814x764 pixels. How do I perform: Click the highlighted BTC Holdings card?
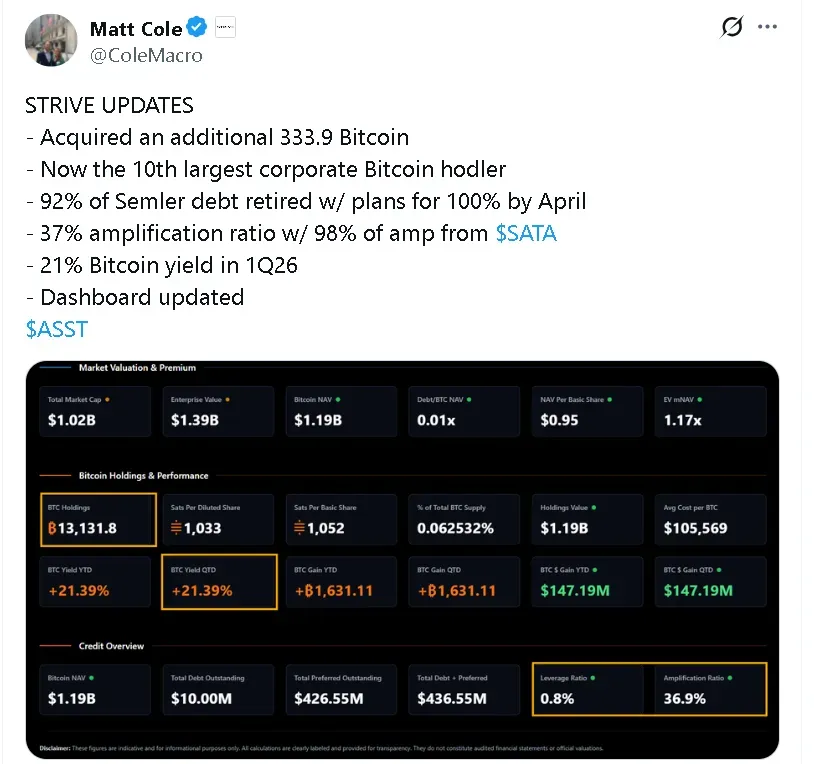point(97,519)
